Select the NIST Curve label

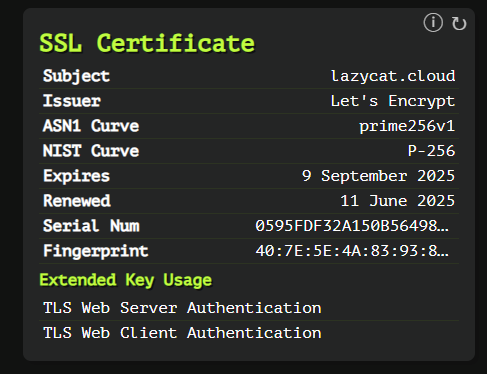(91, 151)
